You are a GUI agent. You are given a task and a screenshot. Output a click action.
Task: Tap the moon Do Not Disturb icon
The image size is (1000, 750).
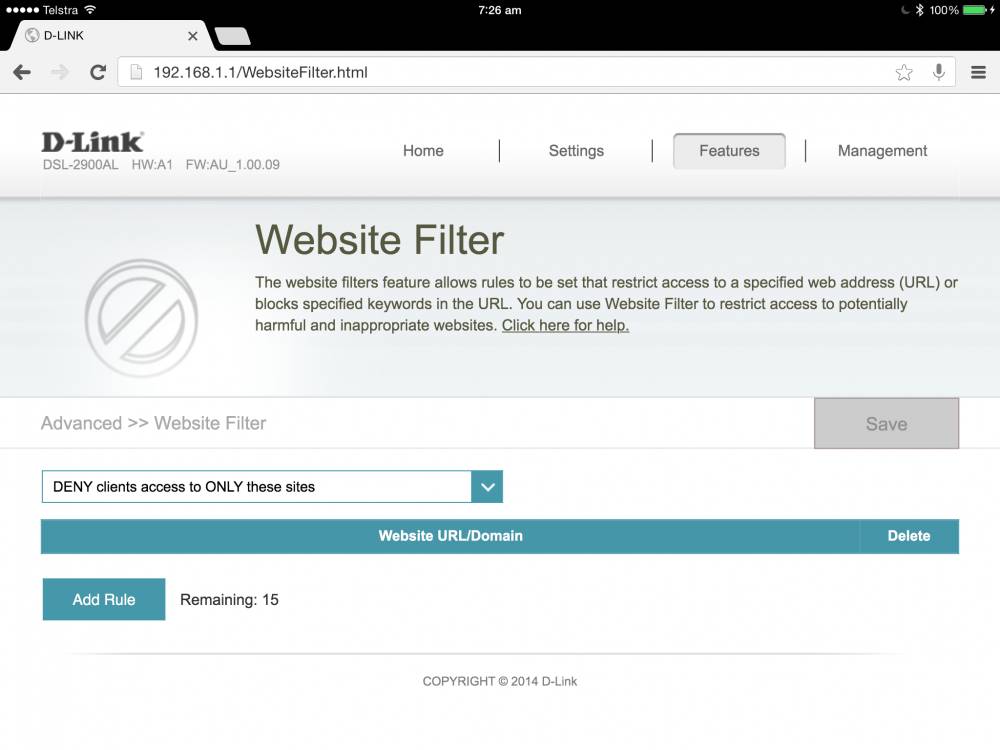(x=905, y=10)
